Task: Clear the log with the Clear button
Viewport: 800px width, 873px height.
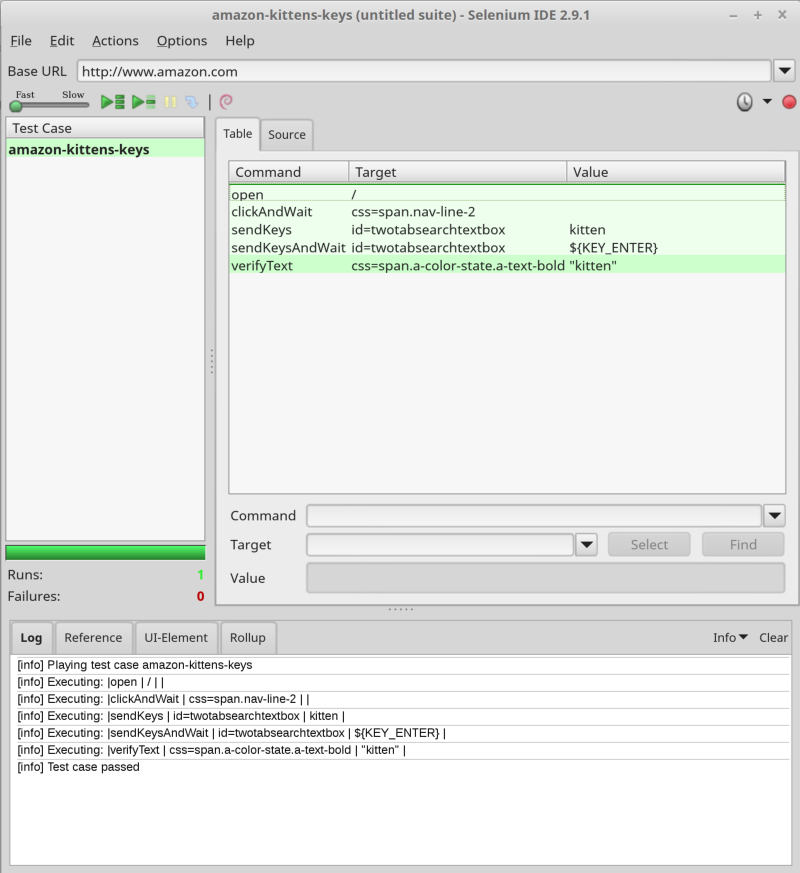Action: pyautogui.click(x=773, y=637)
